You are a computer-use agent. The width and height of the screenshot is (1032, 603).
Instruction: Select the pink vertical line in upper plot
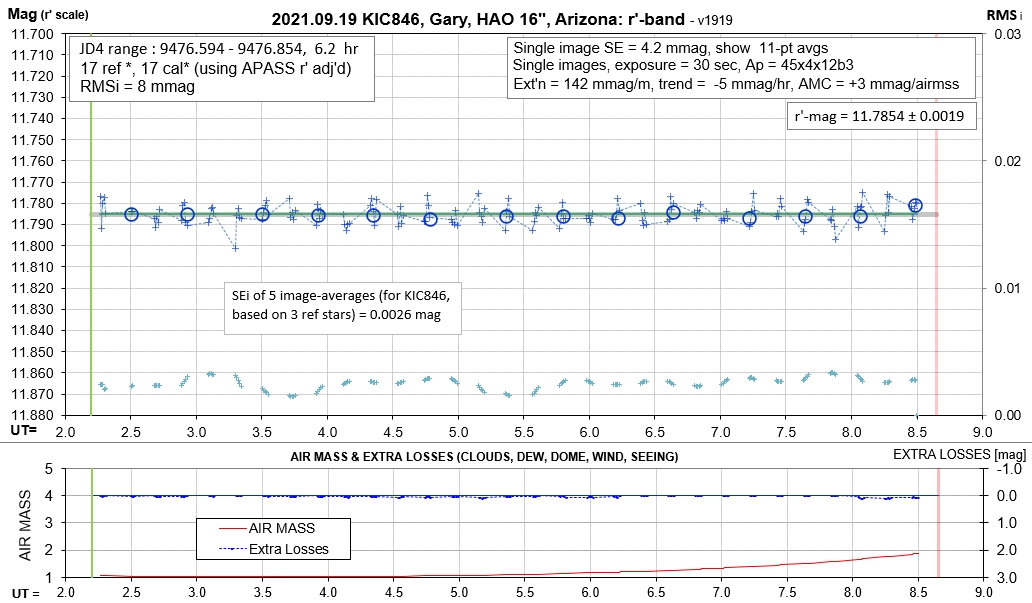[x=936, y=300]
